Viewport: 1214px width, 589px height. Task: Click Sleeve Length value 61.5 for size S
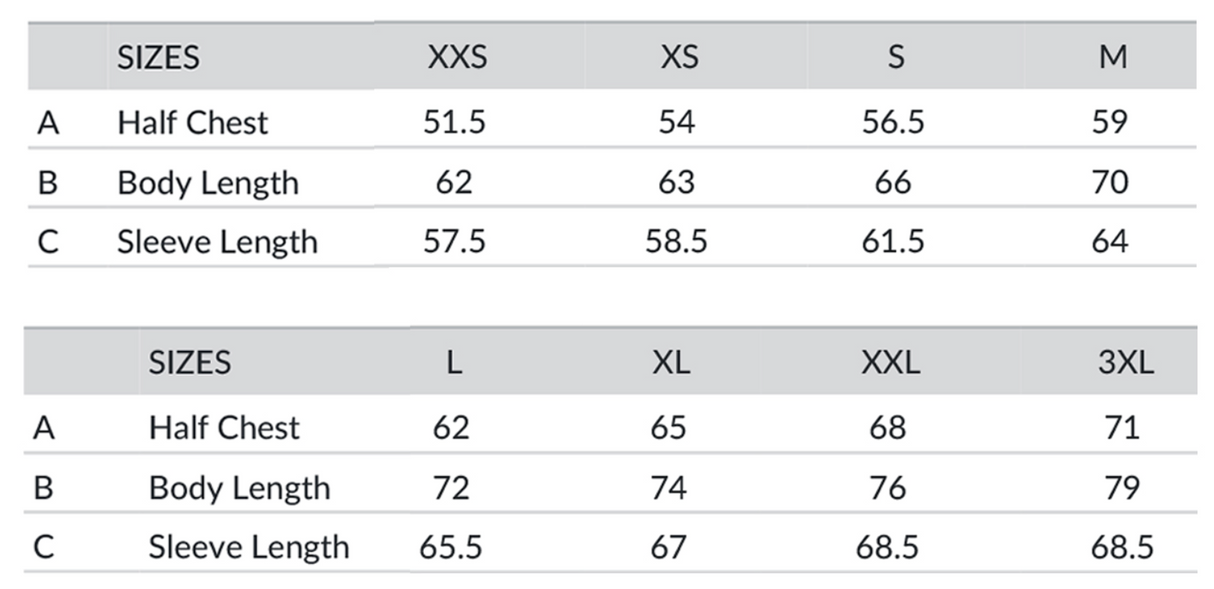point(893,242)
